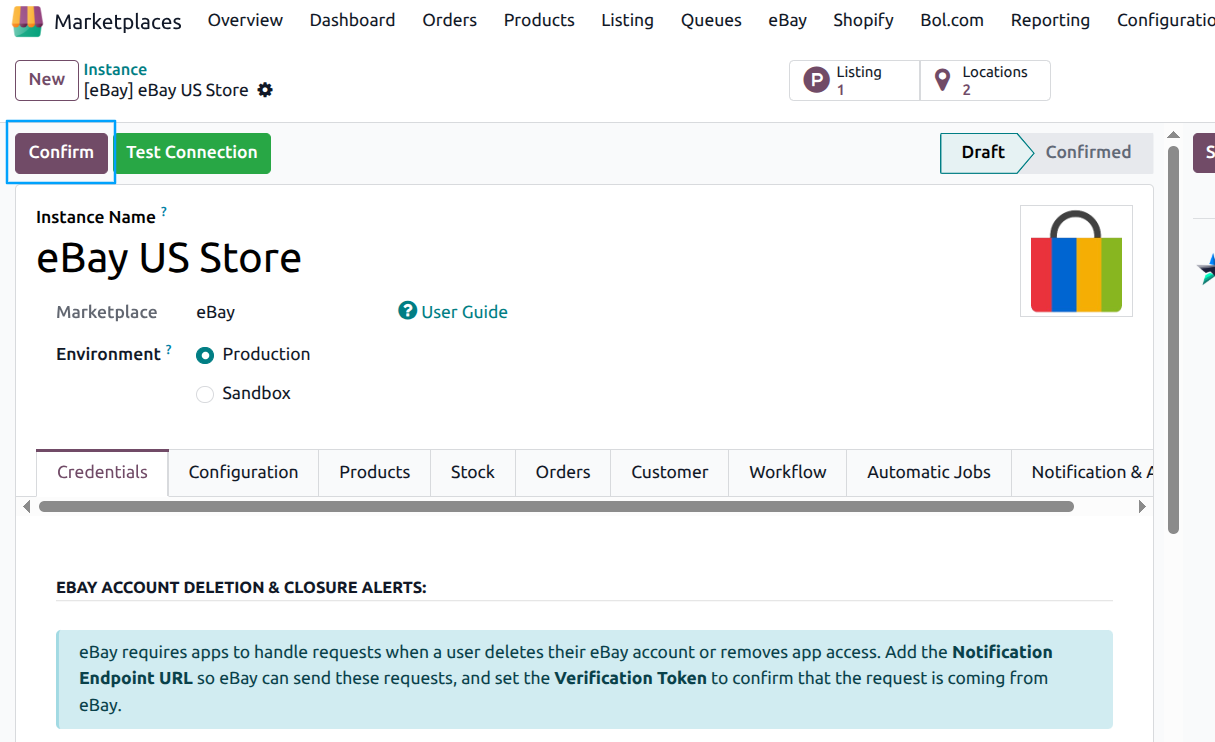Image resolution: width=1215 pixels, height=742 pixels.
Task: Click the Confirmed status stage
Action: (1088, 153)
